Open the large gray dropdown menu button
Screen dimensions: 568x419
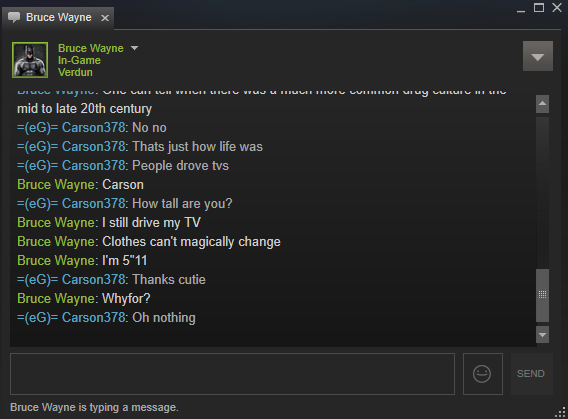point(538,56)
